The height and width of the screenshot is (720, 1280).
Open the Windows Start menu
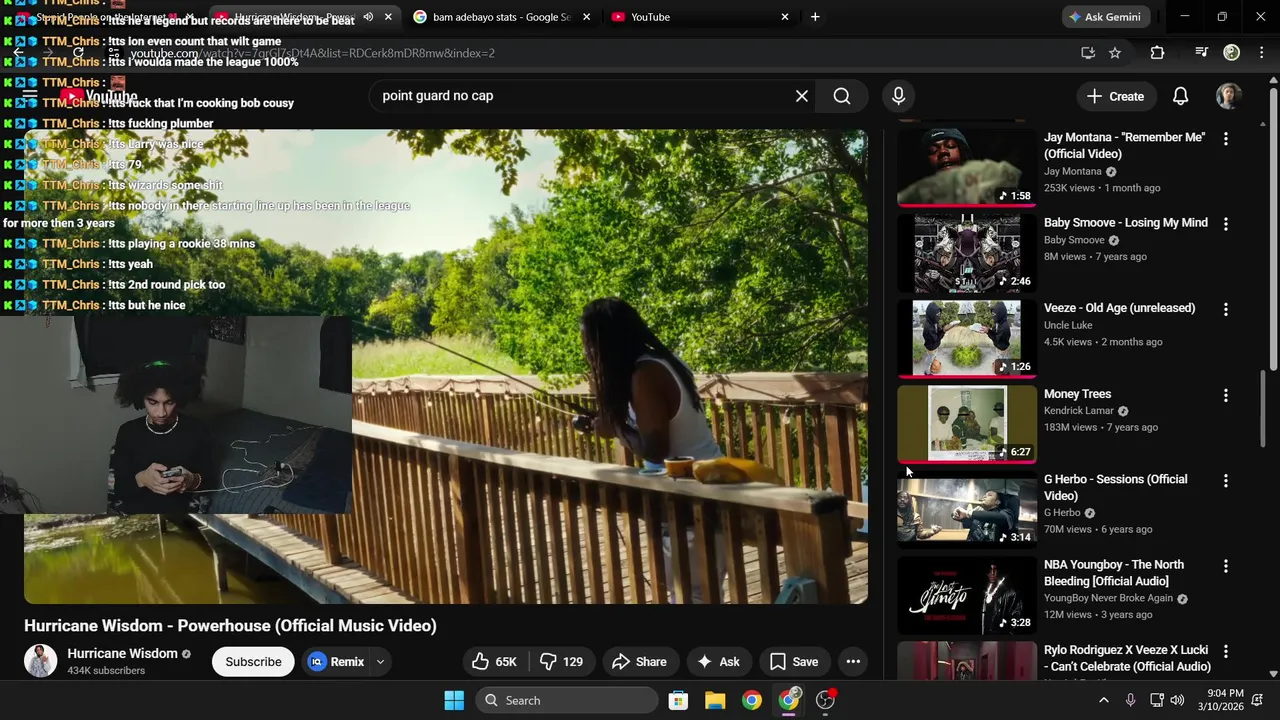click(x=454, y=700)
